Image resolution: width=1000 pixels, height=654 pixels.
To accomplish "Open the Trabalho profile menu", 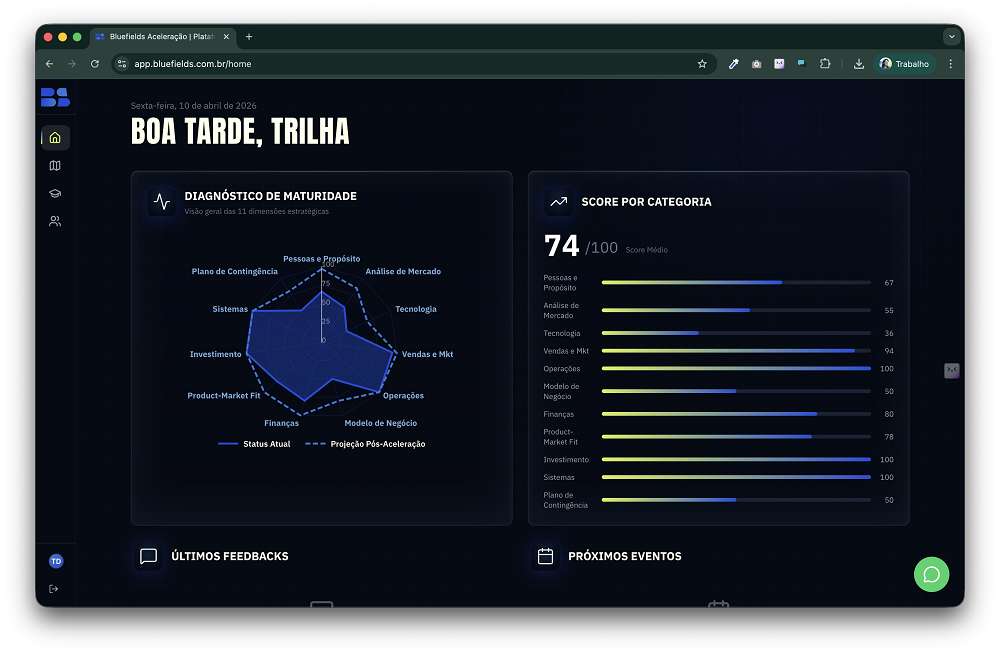I will point(904,64).
